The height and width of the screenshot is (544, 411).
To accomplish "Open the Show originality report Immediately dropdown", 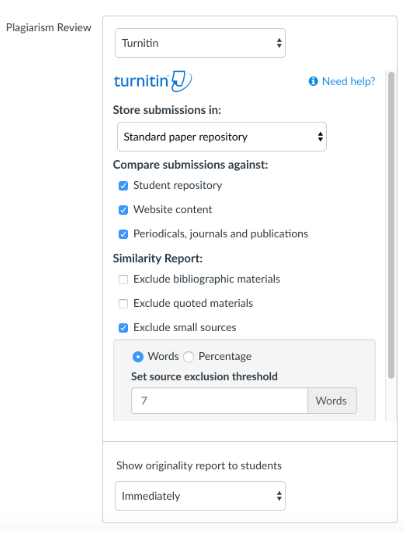I will (x=200, y=496).
